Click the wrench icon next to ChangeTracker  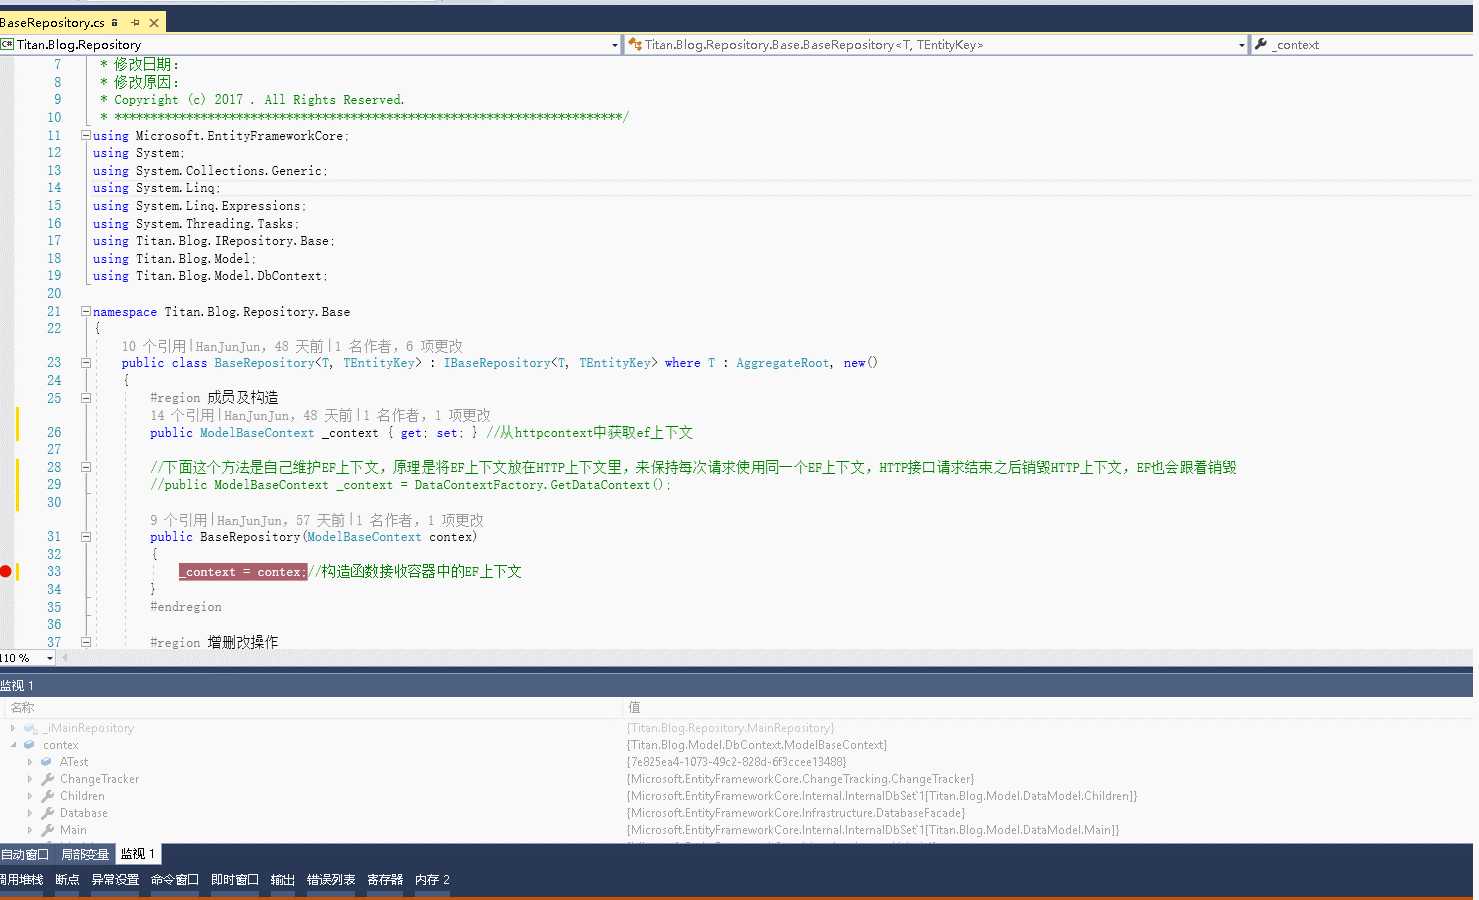(47, 779)
